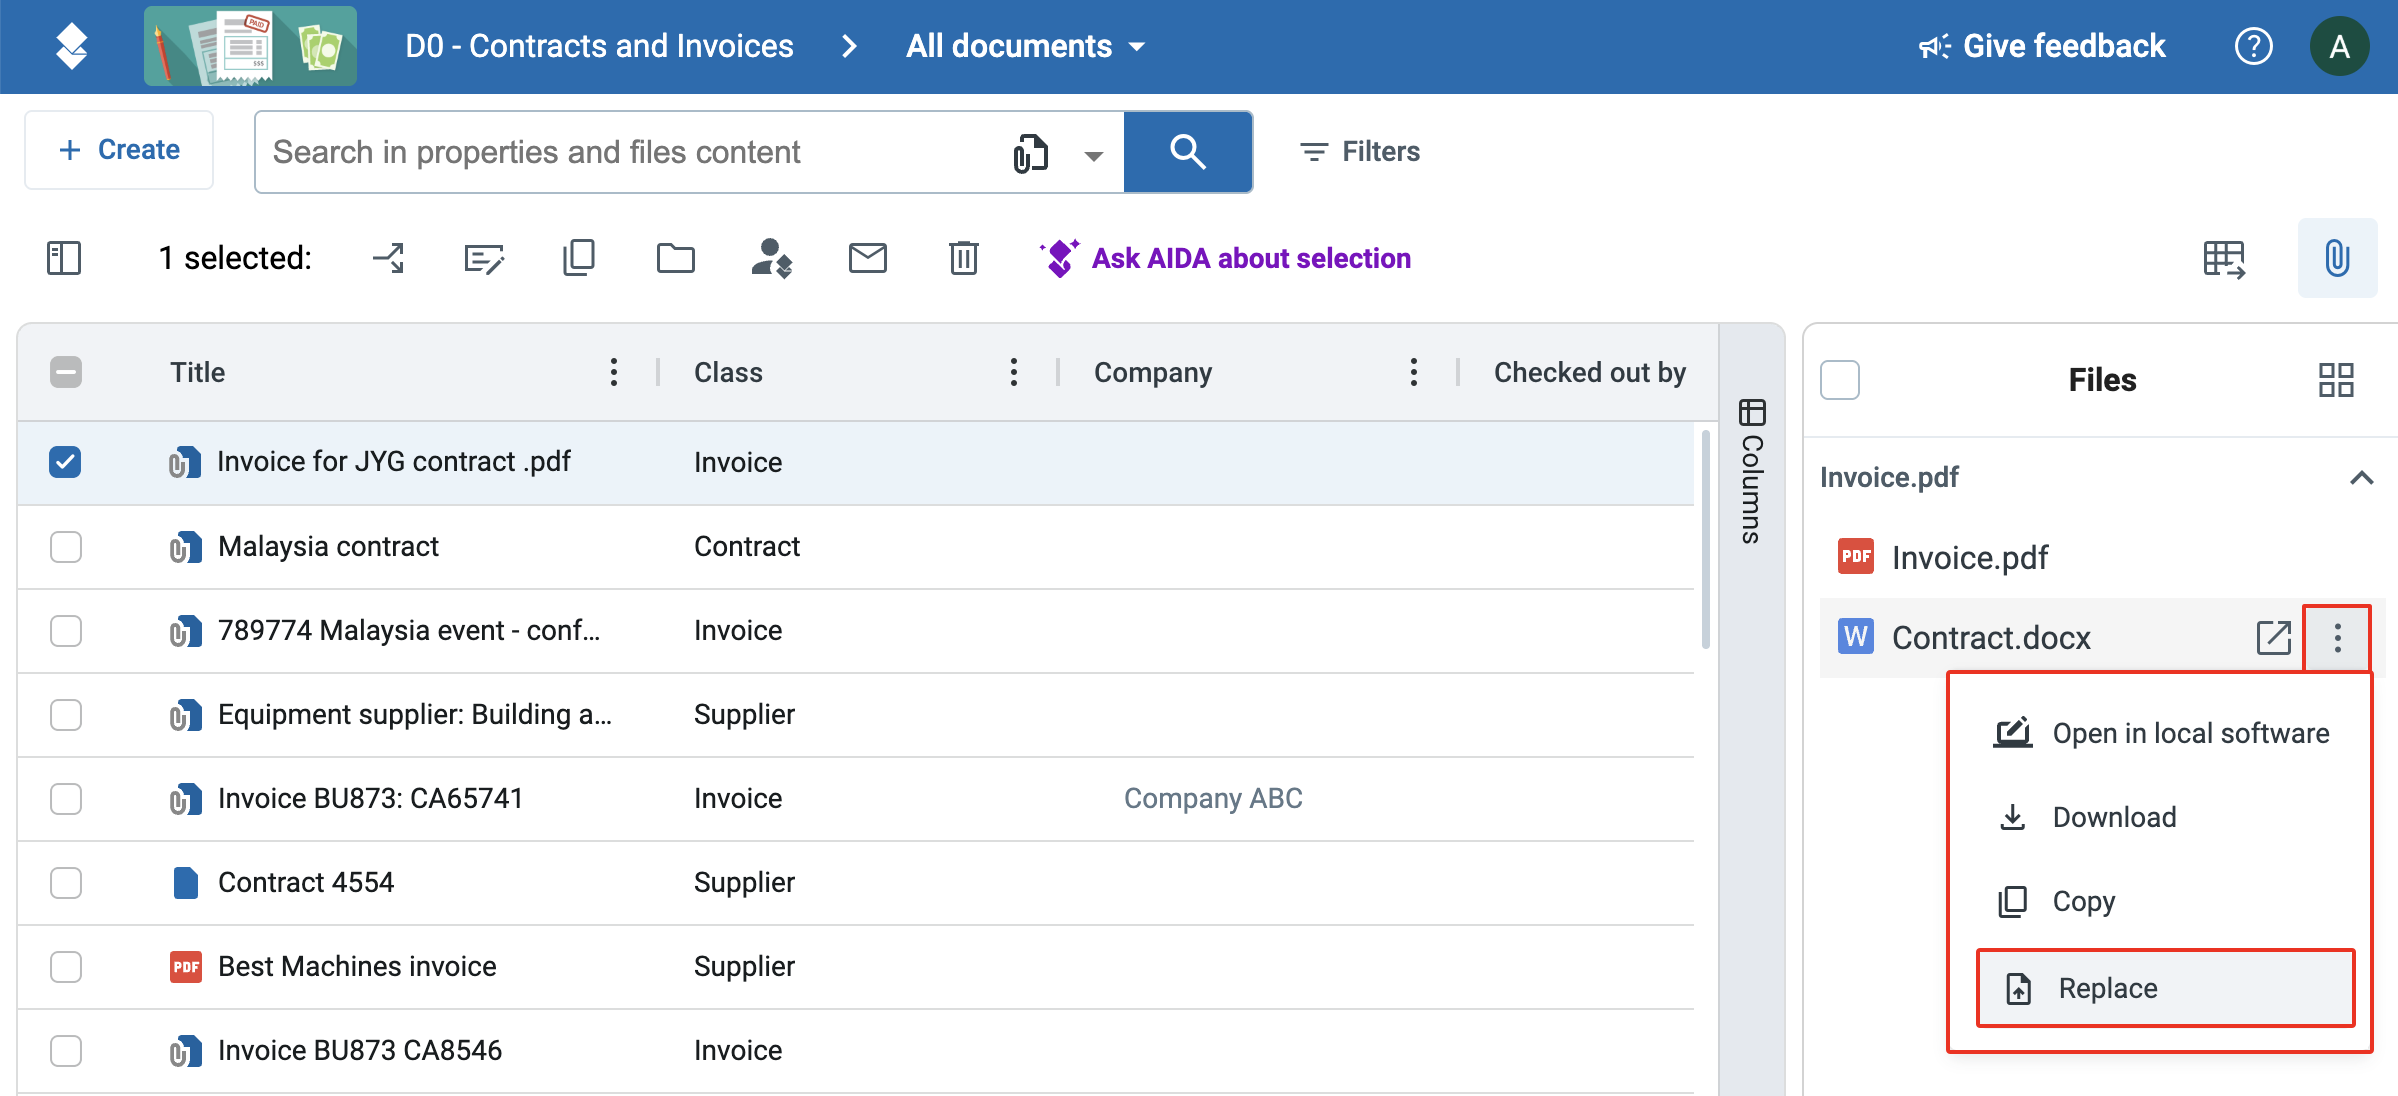This screenshot has height=1096, width=2398.
Task: Click the Best Machines invoice PDF icon
Action: coord(186,966)
